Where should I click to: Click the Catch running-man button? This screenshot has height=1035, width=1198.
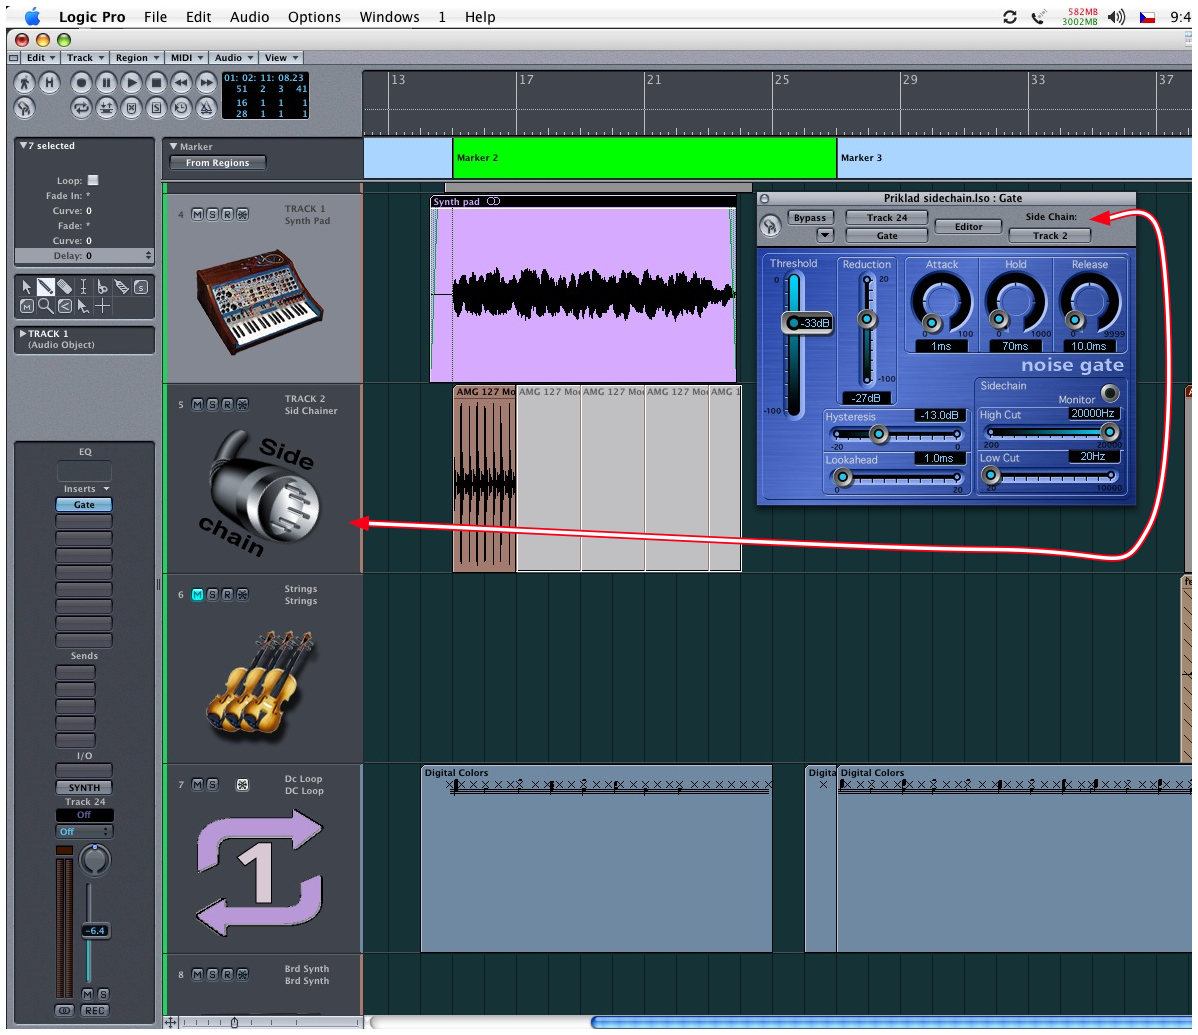point(24,82)
